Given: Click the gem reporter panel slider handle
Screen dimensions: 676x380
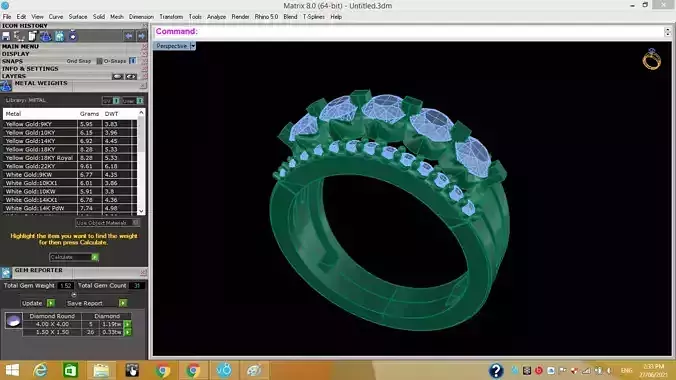Looking at the screenshot, I should point(74,295).
